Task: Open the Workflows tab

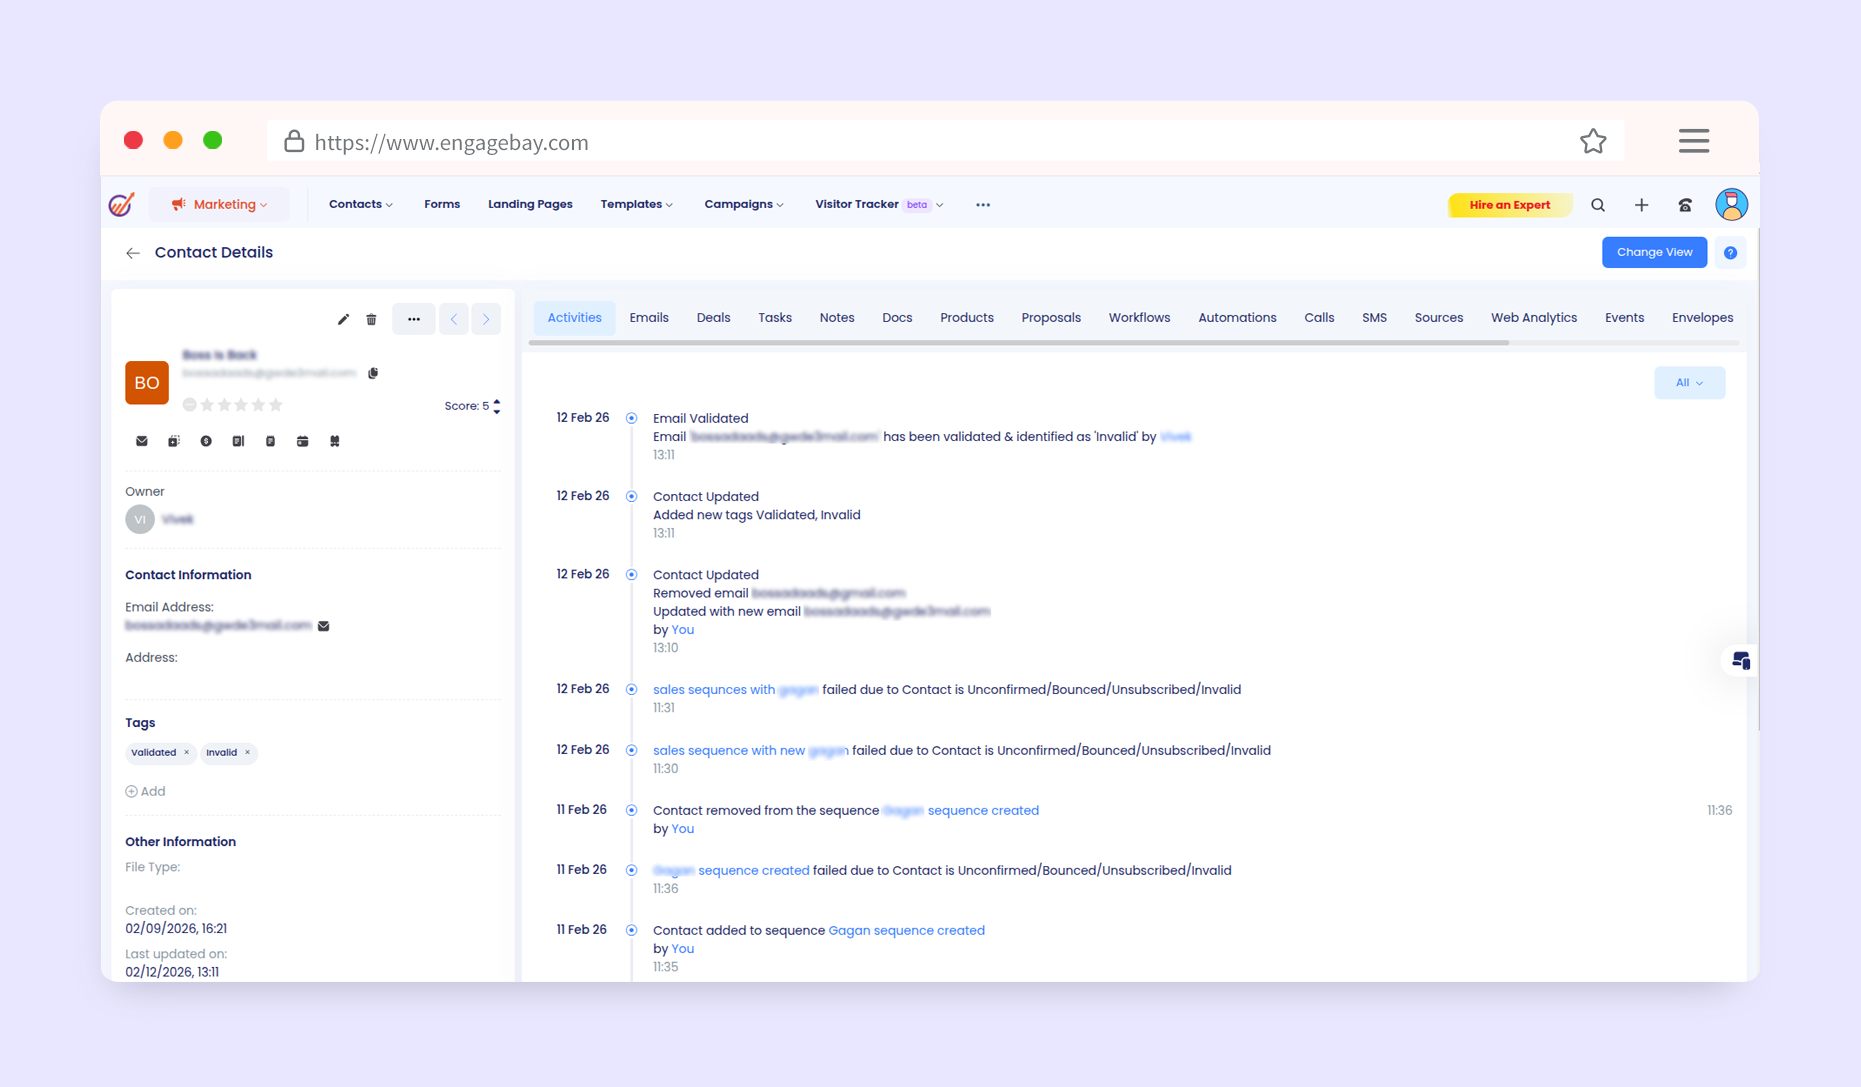Action: [1138, 318]
